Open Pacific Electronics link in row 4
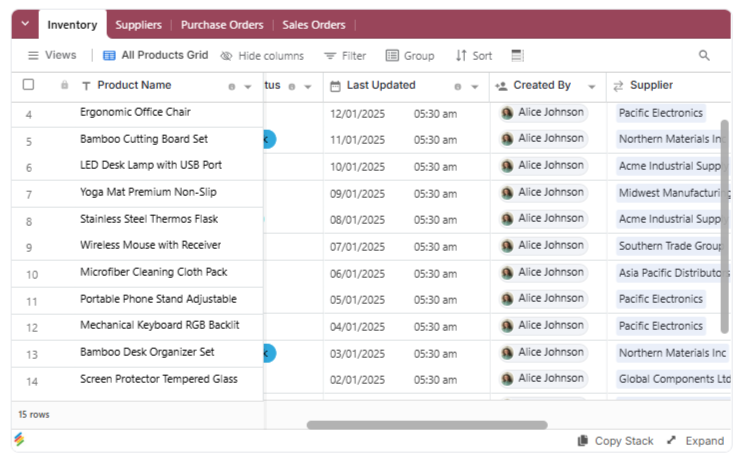748x460 pixels. coord(661,113)
